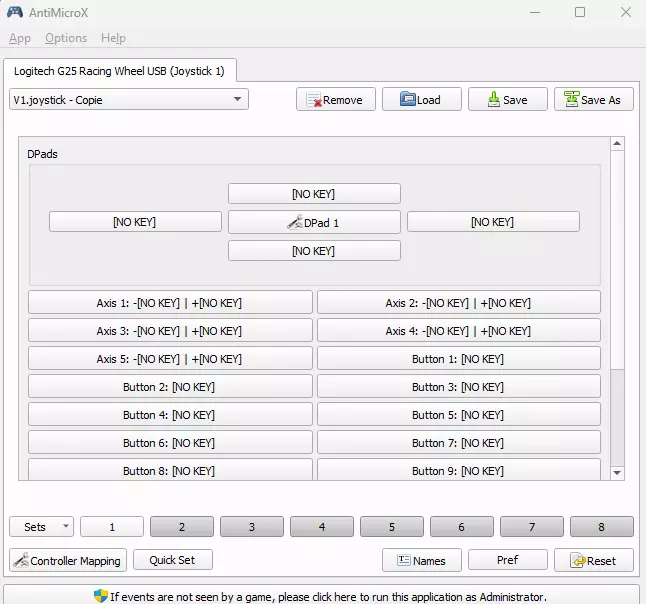646x604 pixels.
Task: Save the current profile
Action: (508, 99)
